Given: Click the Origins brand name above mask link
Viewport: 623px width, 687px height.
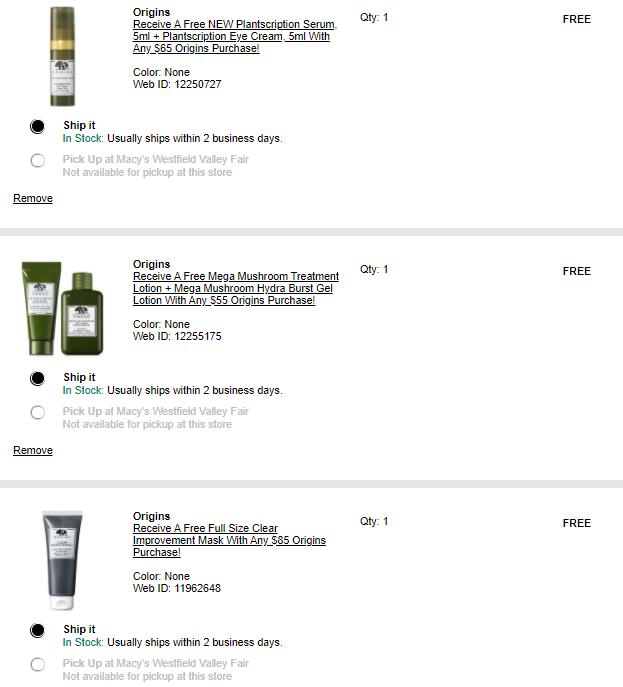Looking at the screenshot, I should [152, 516].
